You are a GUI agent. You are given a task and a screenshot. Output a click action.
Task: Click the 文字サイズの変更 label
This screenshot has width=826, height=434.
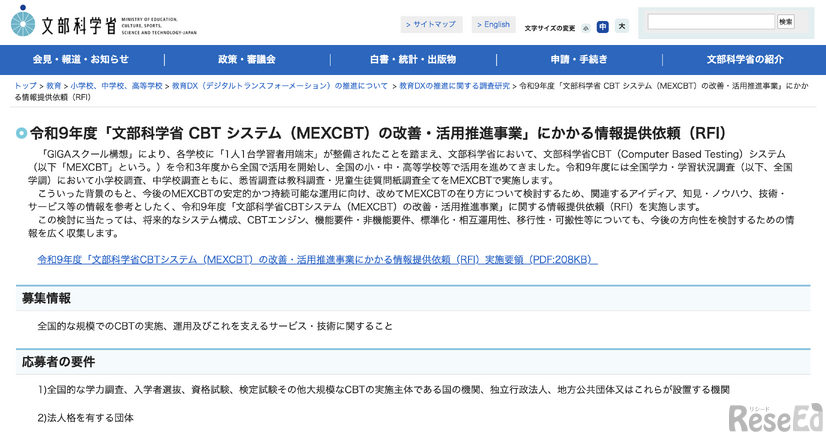[x=549, y=28]
